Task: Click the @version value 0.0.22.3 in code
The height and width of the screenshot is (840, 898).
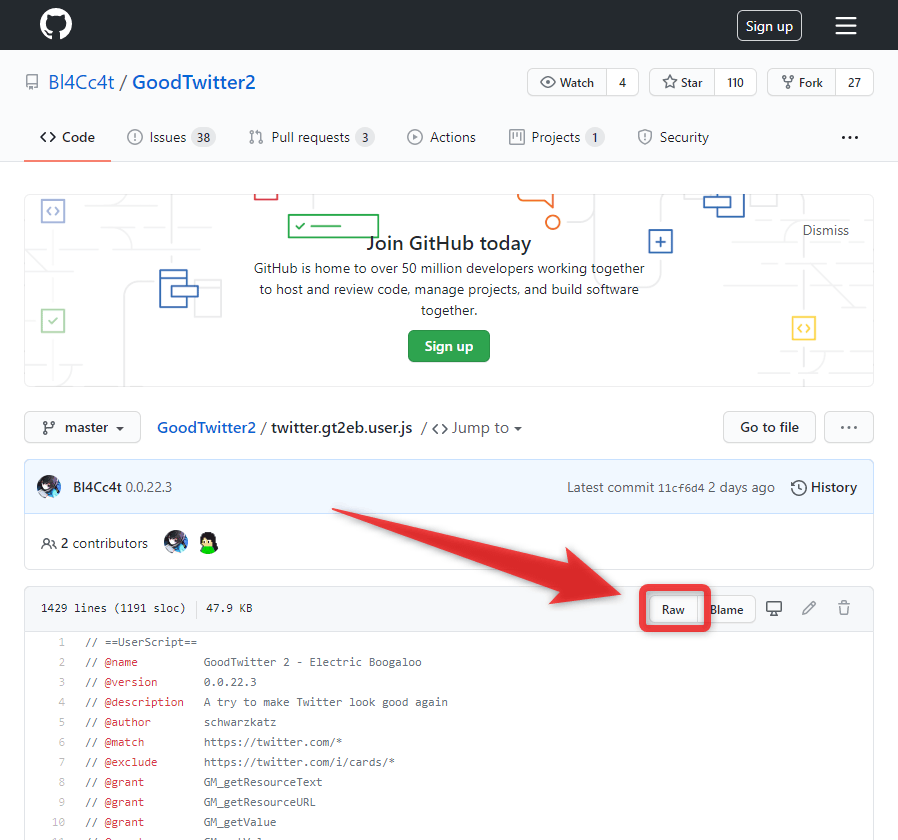Action: 230,682
